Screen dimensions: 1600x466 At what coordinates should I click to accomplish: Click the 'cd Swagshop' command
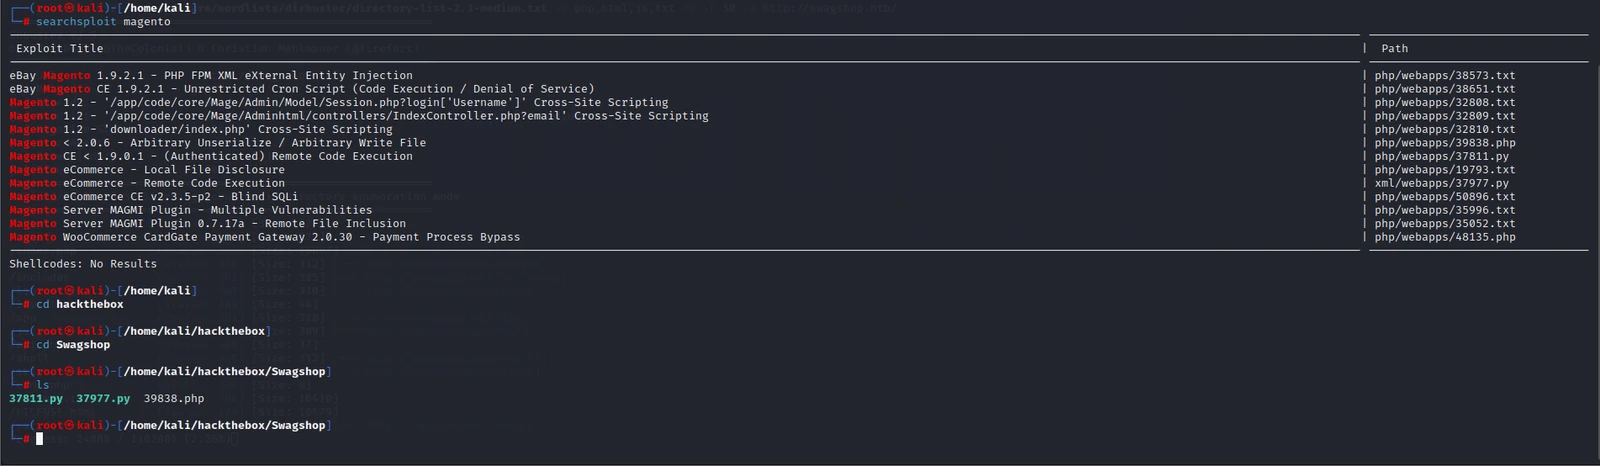pos(73,345)
